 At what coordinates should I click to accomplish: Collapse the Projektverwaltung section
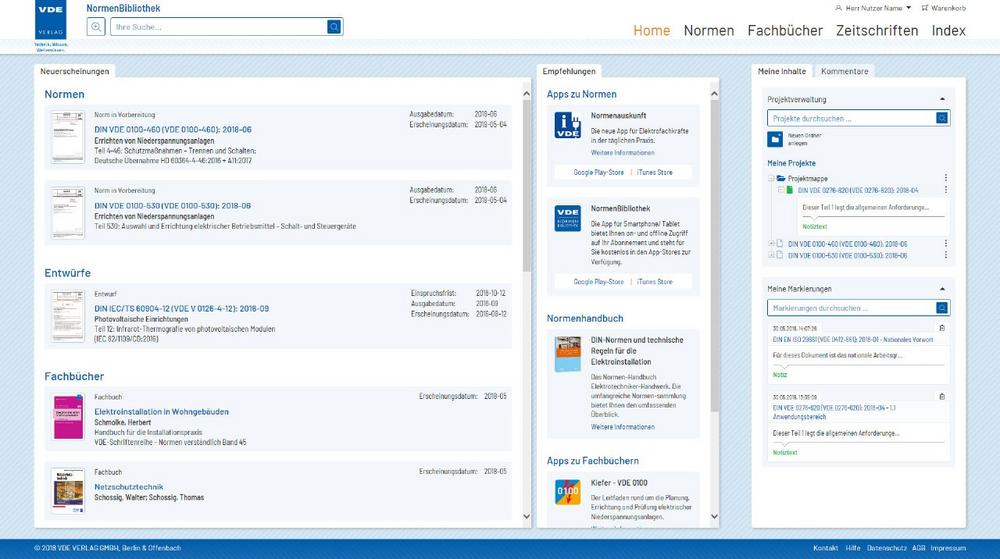[x=942, y=99]
